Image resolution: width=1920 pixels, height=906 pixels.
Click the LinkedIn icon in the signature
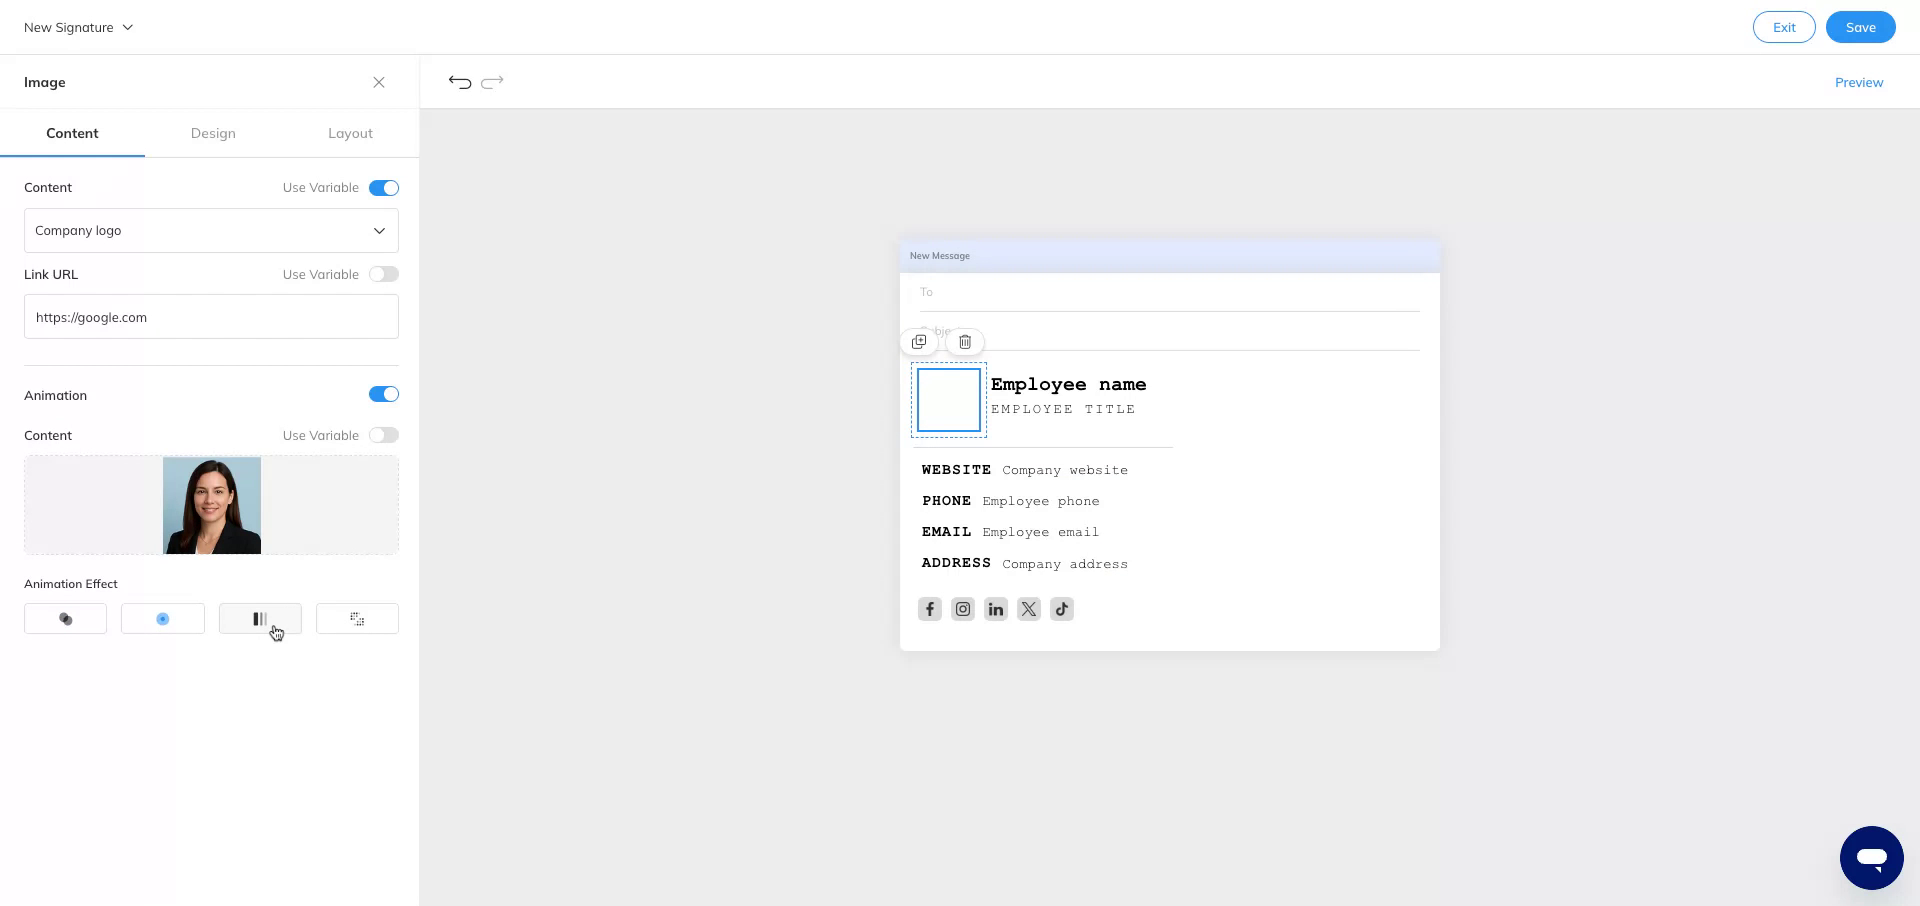click(x=995, y=609)
